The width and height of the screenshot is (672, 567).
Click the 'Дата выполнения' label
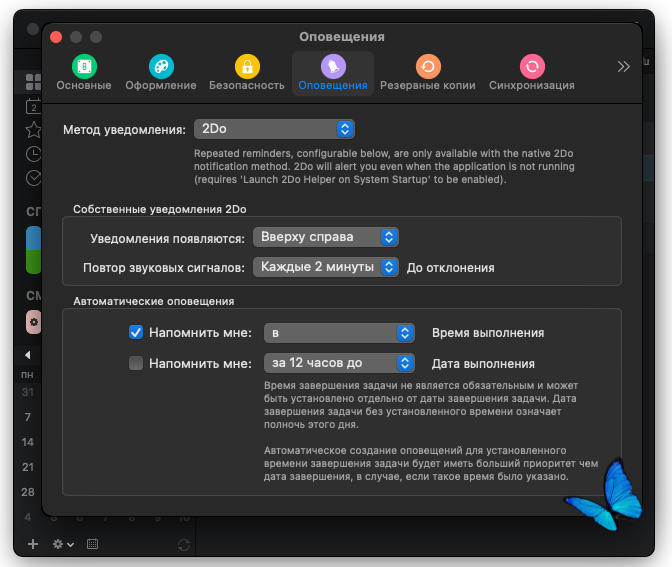pyautogui.click(x=483, y=364)
